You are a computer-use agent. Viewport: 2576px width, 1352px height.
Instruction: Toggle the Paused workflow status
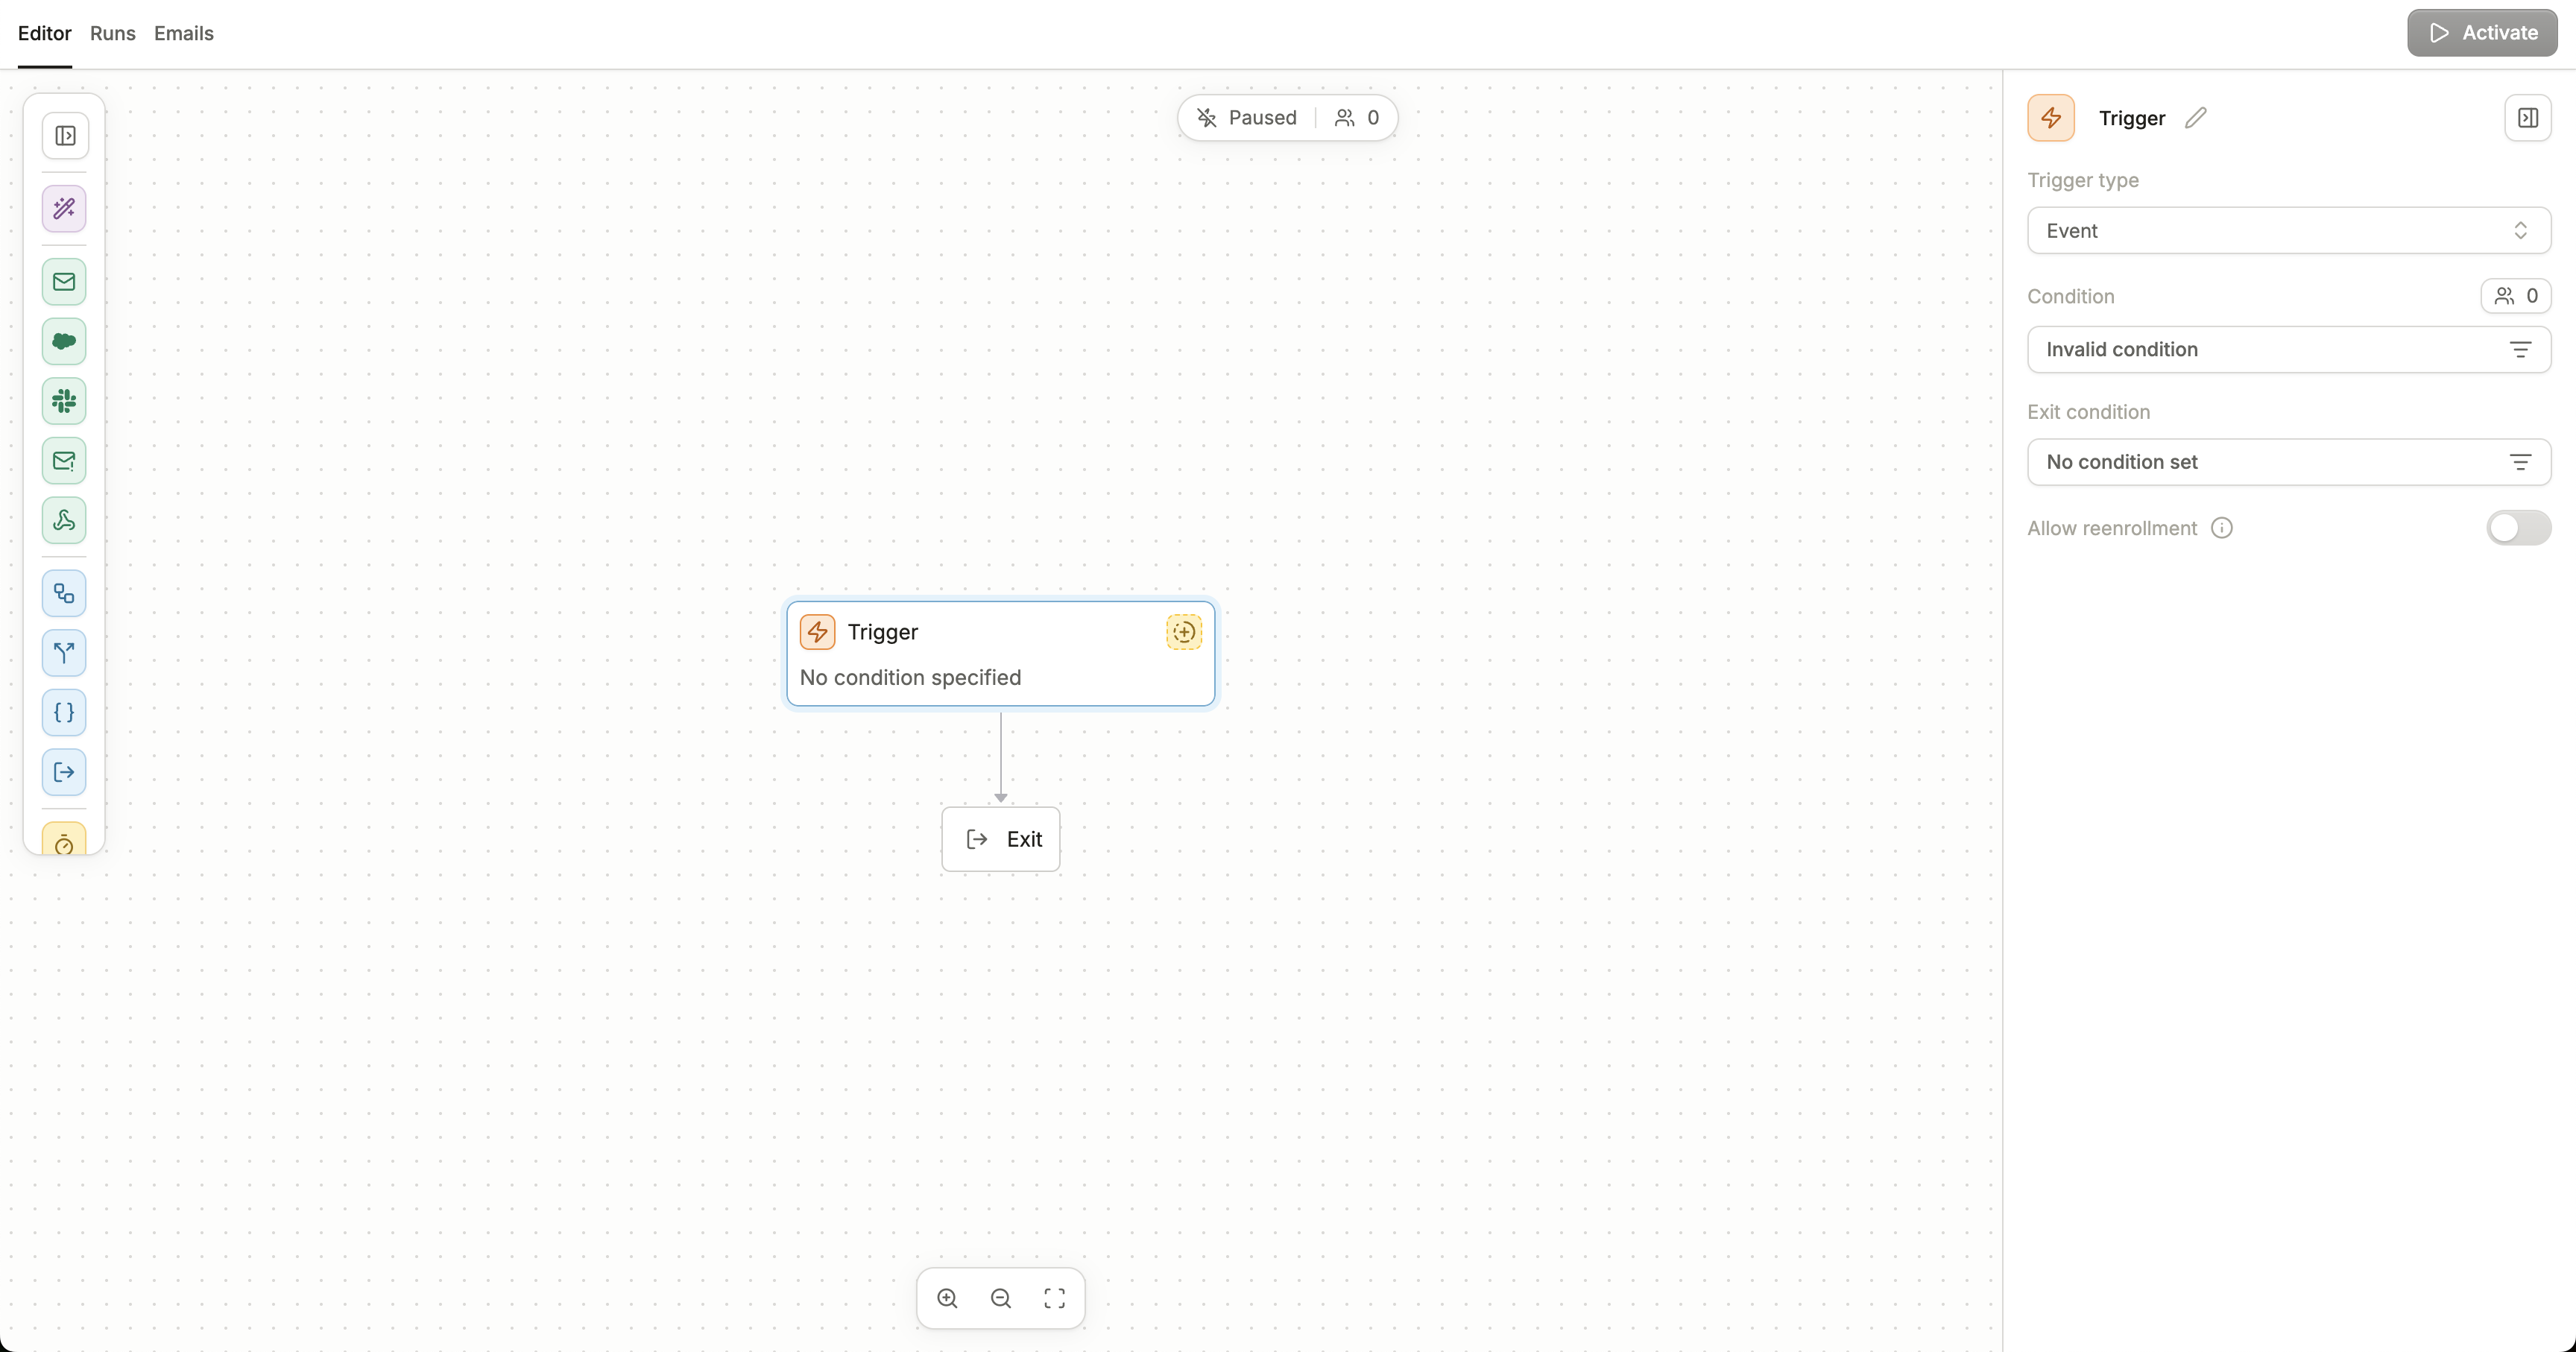(x=1248, y=117)
